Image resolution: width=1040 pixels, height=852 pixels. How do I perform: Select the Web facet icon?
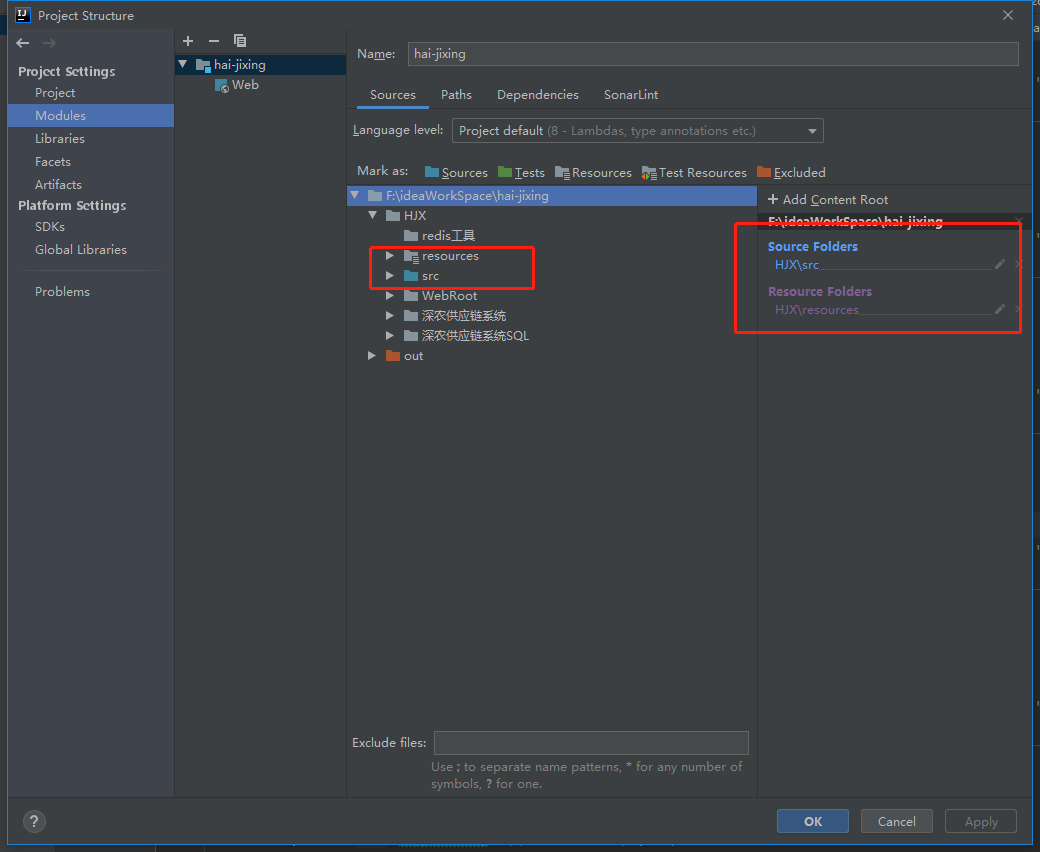tap(222, 86)
